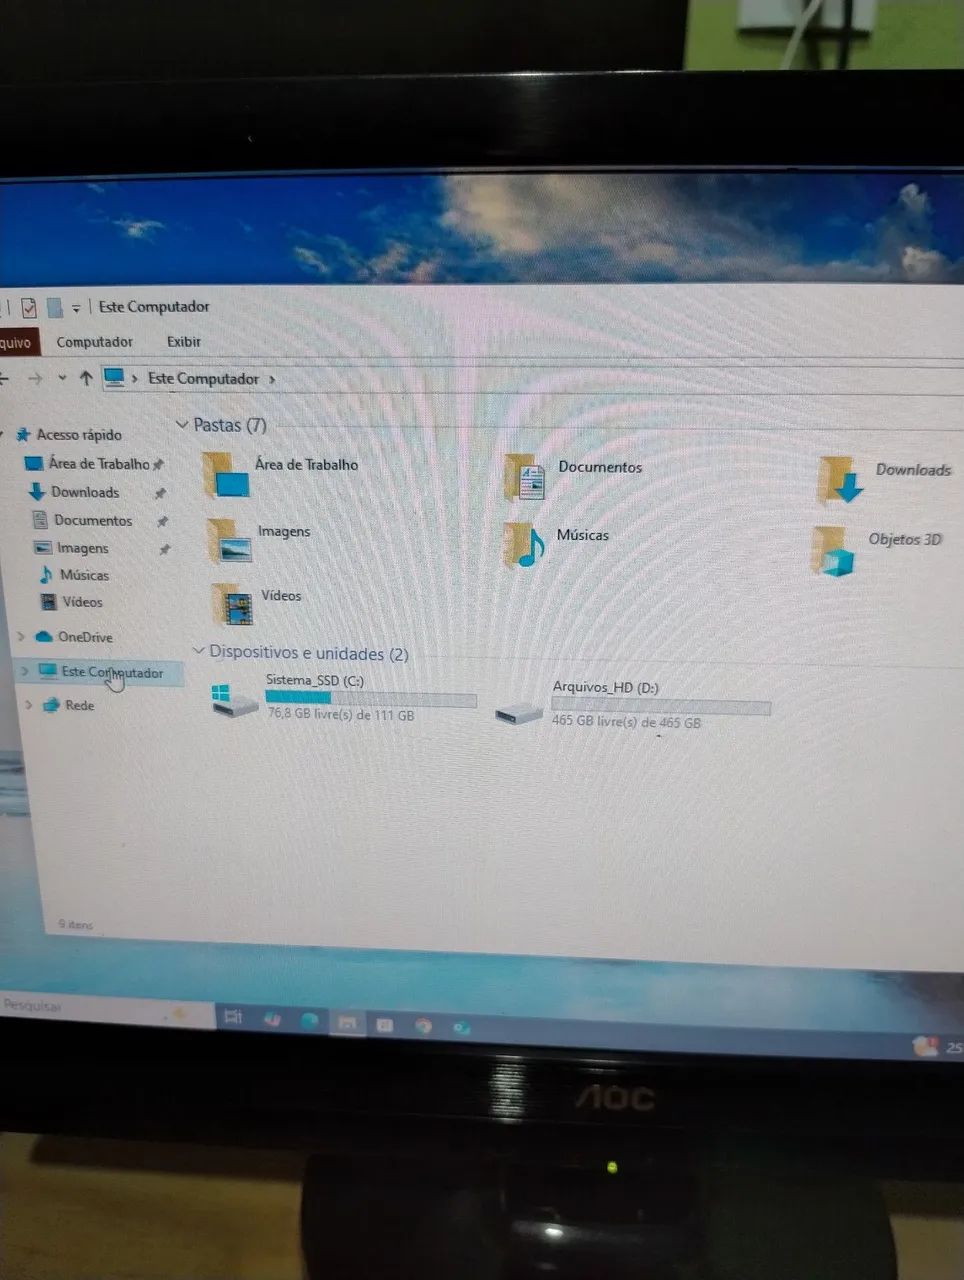Select Área de Trabalho in the navigation pane
964x1280 pixels.
pos(99,464)
